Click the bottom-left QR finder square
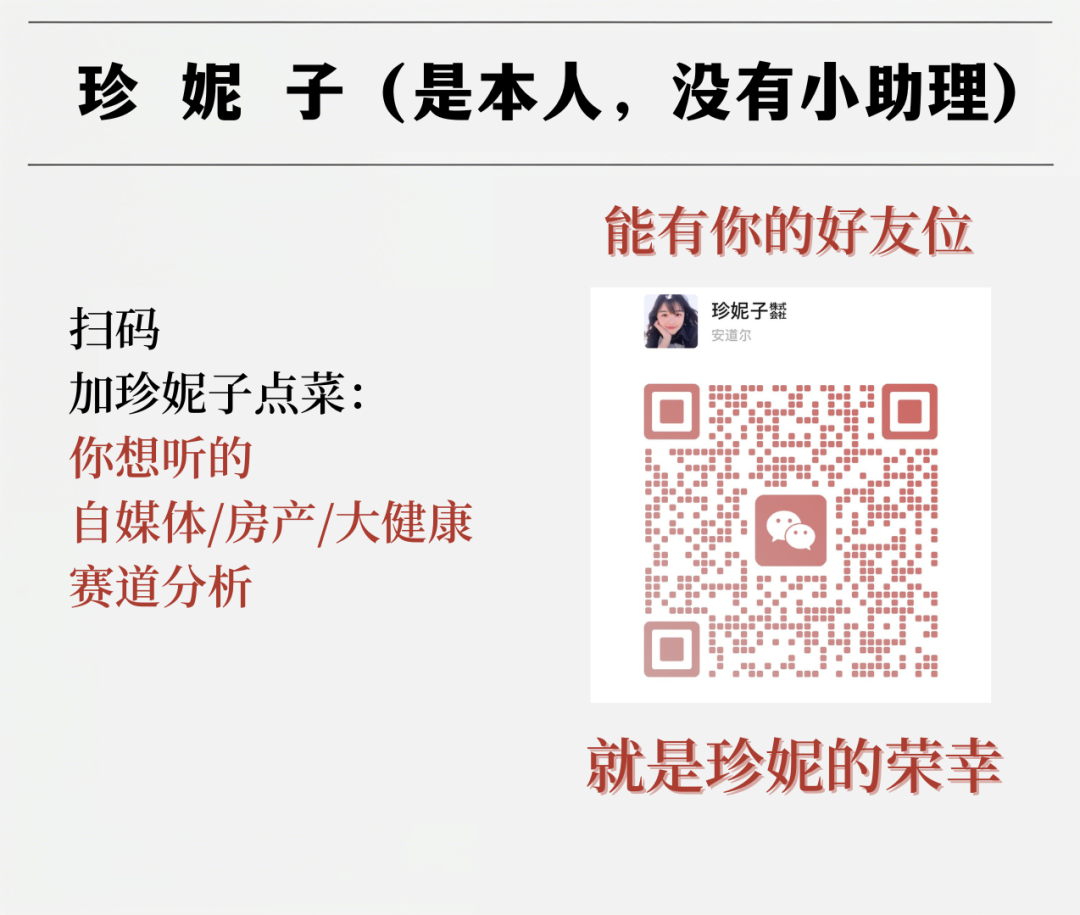The height and width of the screenshot is (915, 1080). [672, 649]
